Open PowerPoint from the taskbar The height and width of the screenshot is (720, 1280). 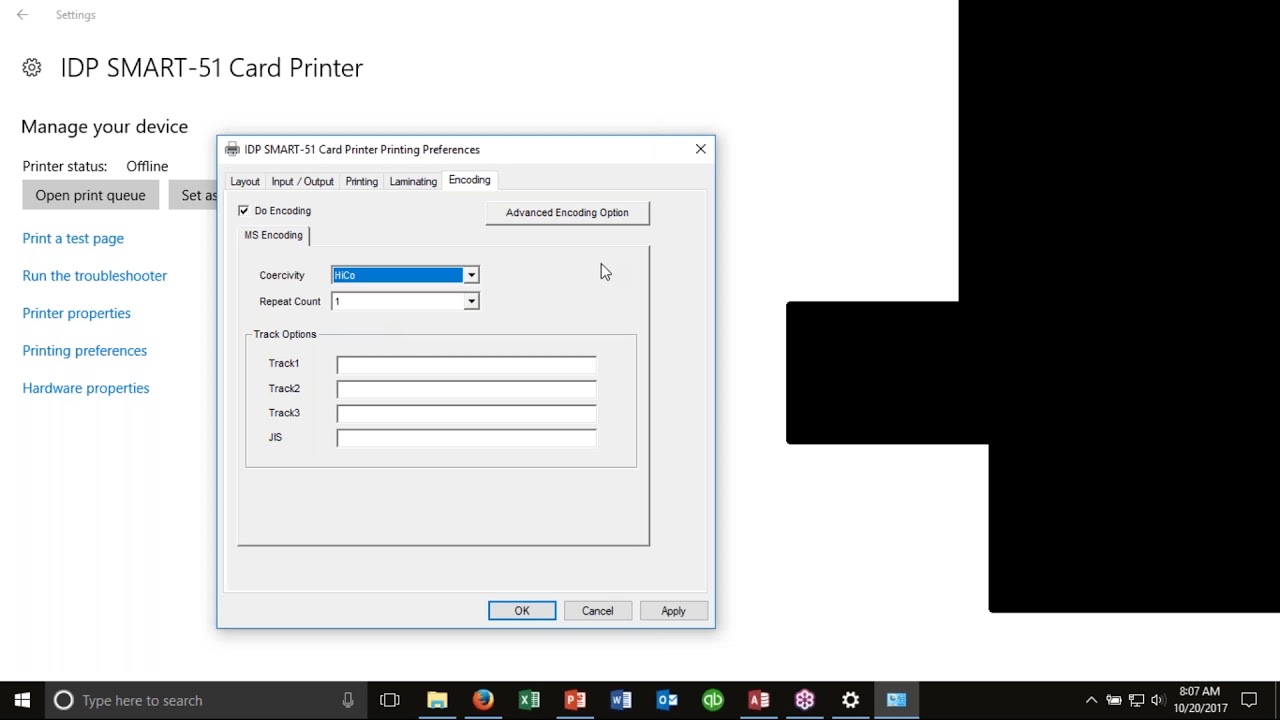click(x=575, y=700)
